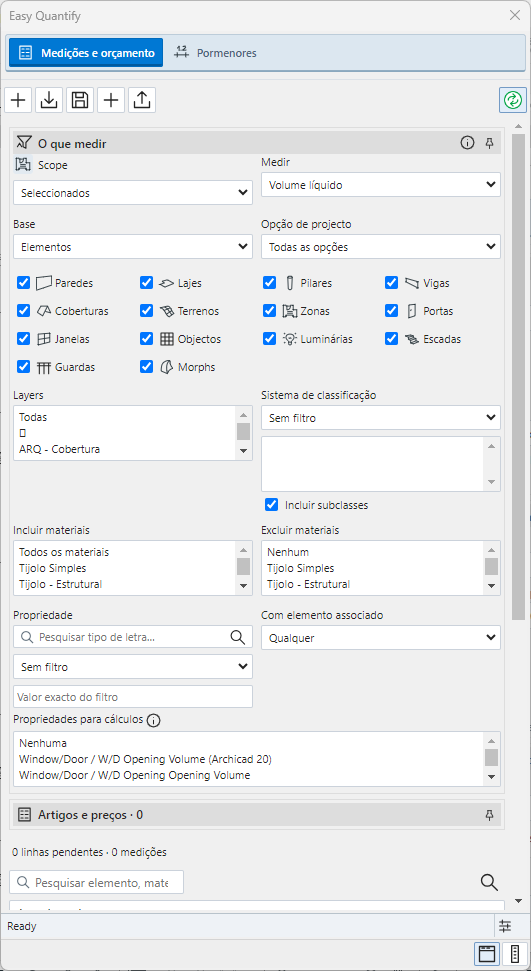The image size is (531, 971).
Task: Open settings sliders icon in status bar
Action: pyautogui.click(x=505, y=926)
